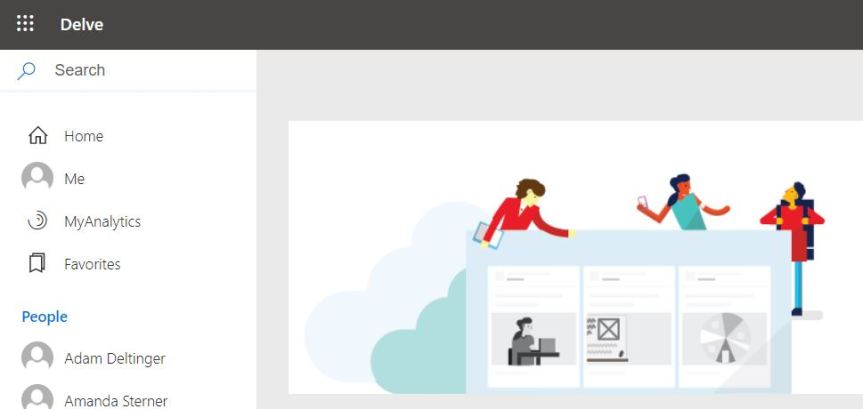Open the Amanda Sterner name link
The height and width of the screenshot is (409, 863).
coord(116,400)
